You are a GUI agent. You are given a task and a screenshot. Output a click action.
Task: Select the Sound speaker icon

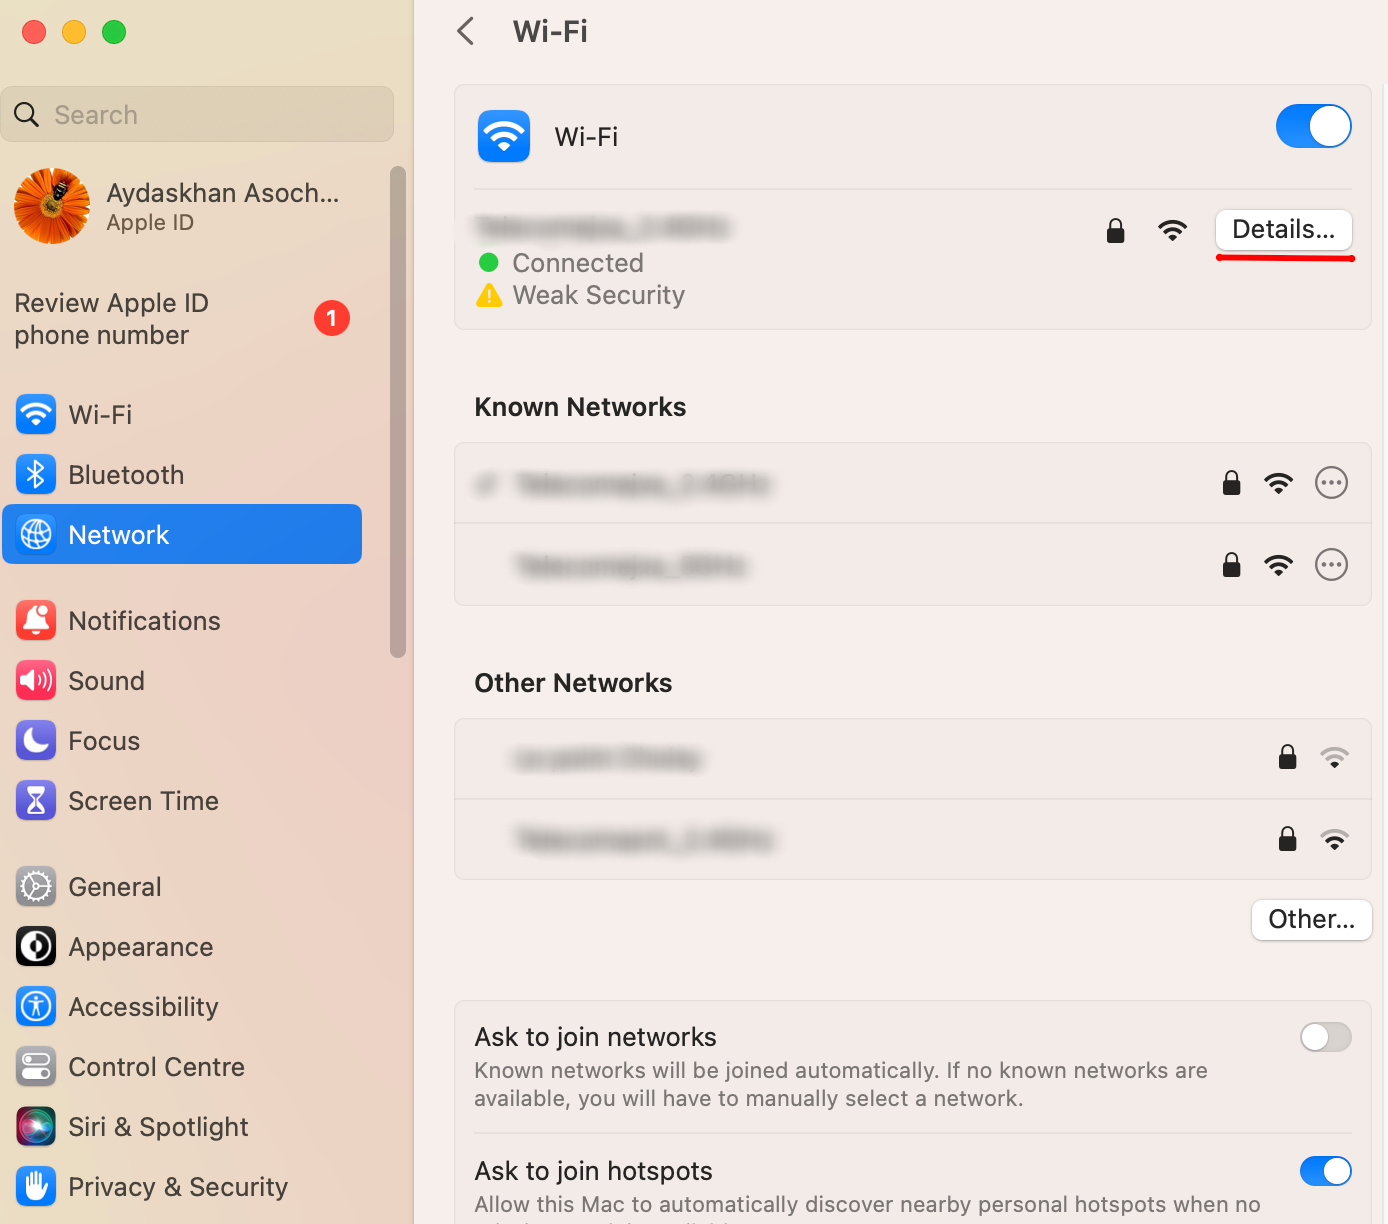[36, 681]
